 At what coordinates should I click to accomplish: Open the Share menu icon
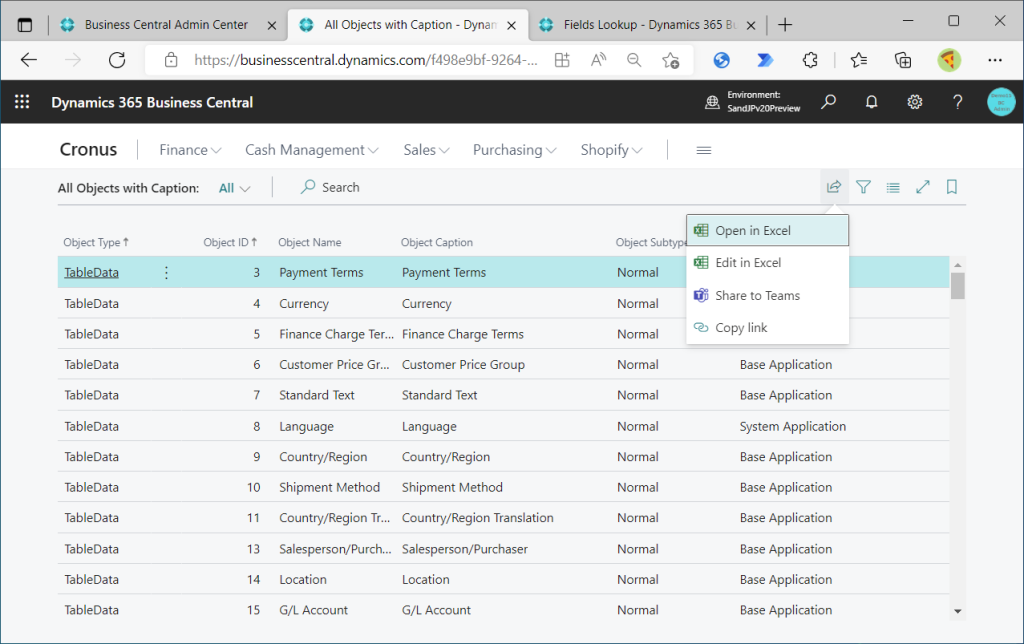[834, 187]
